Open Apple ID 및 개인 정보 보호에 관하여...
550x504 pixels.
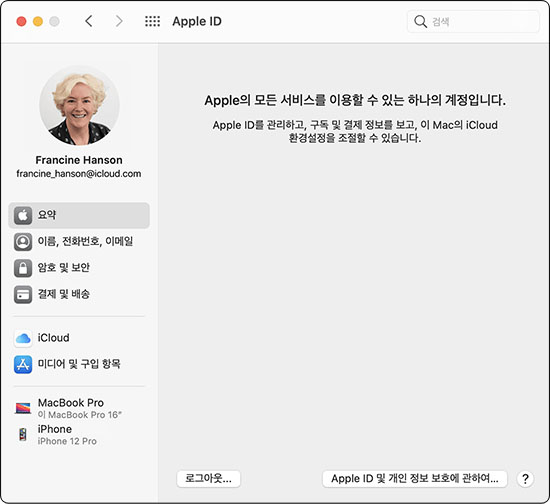415,479
